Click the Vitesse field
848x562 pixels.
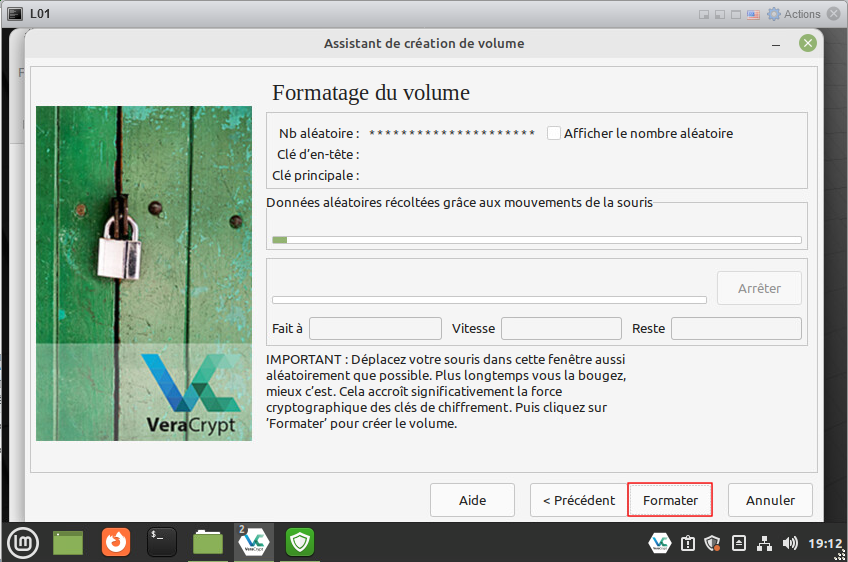(561, 329)
